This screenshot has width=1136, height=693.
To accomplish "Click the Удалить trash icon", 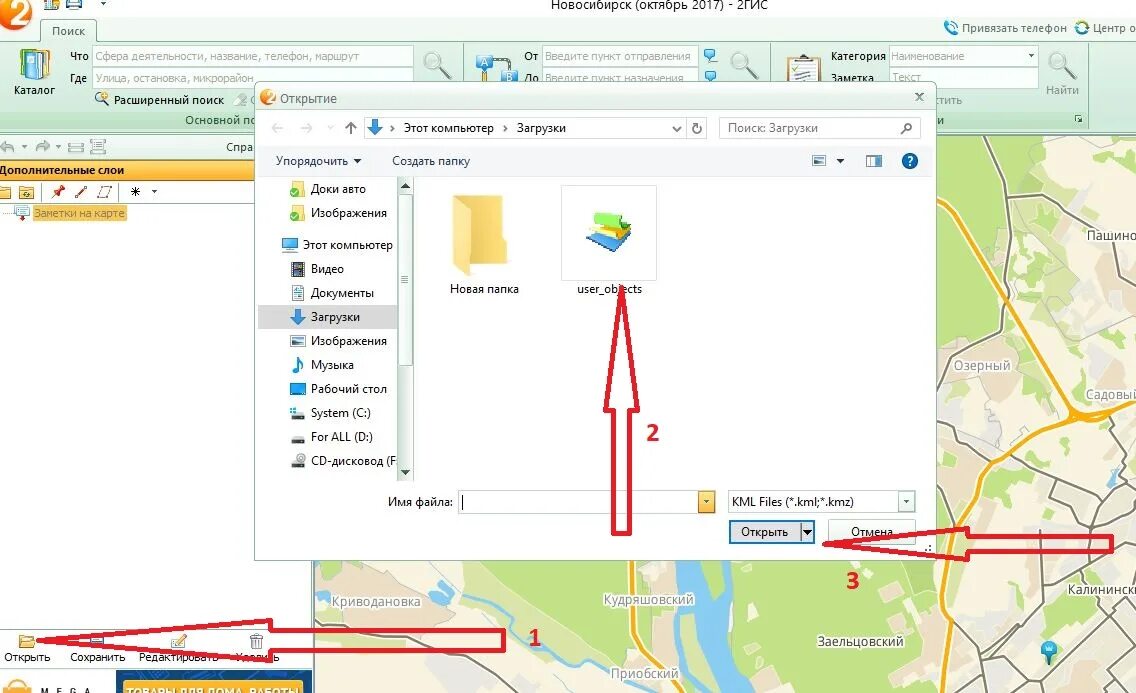I will 256,642.
